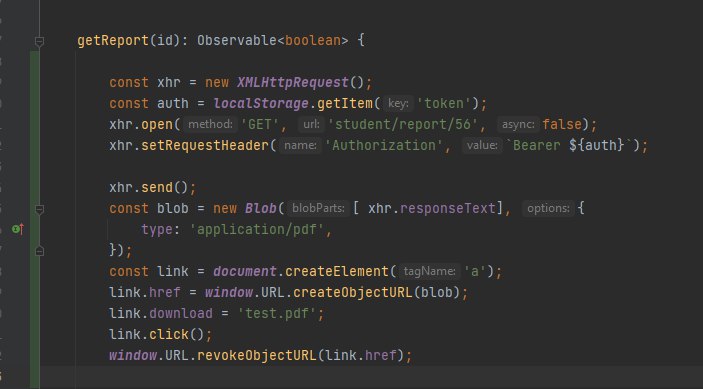Click the 'options:' parameter hint
The width and height of the screenshot is (703, 389).
[x=548, y=208]
